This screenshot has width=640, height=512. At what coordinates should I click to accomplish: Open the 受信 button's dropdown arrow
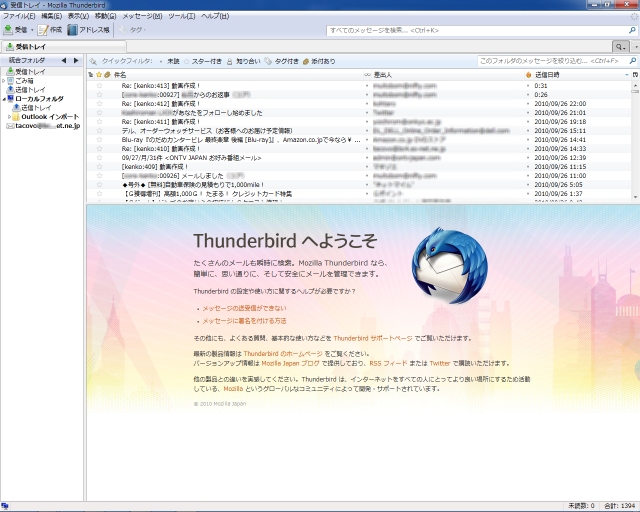(x=32, y=30)
